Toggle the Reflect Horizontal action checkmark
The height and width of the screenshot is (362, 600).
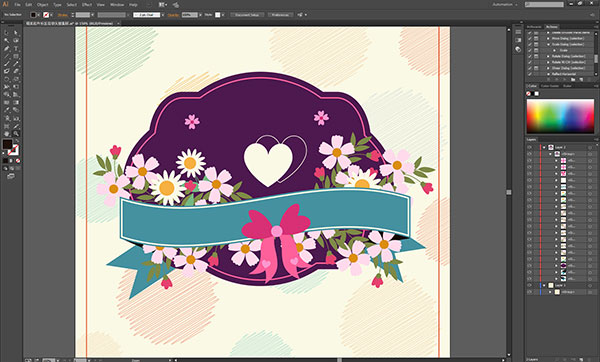[x=530, y=74]
